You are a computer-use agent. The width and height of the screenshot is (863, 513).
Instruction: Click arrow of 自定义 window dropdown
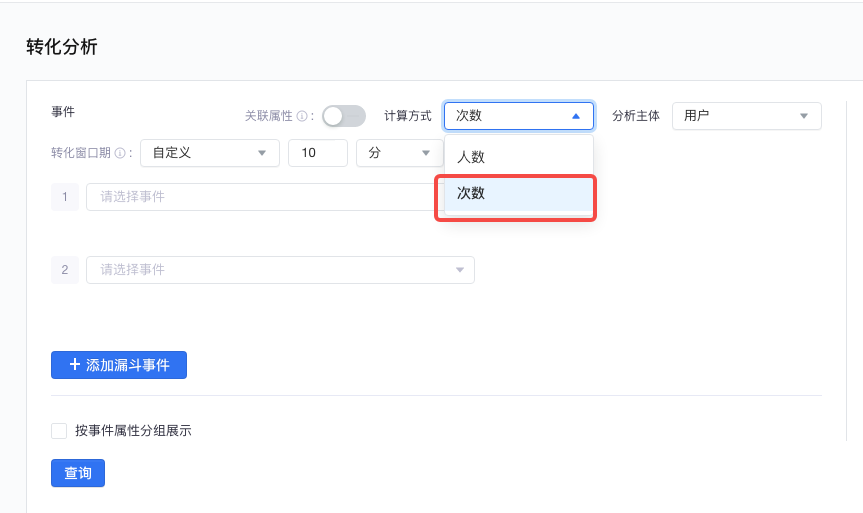(262, 153)
